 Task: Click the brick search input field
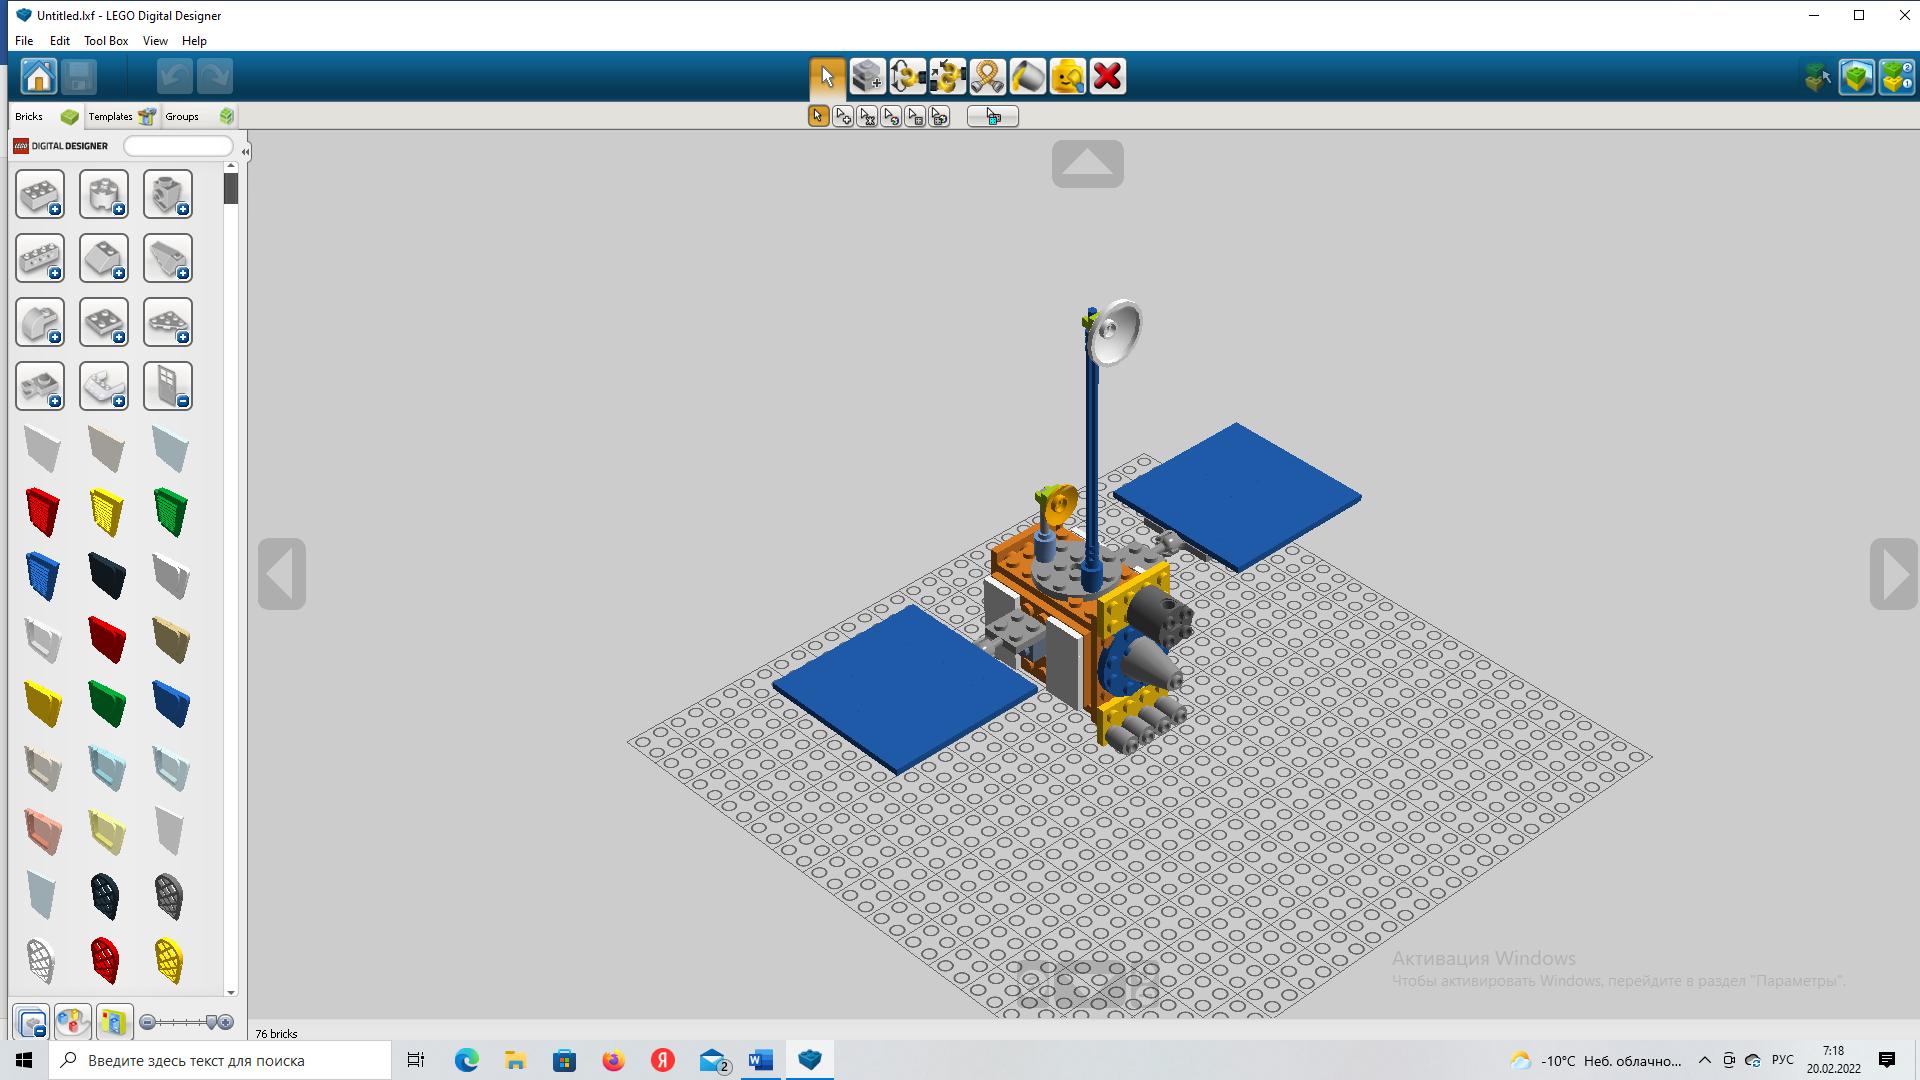click(178, 146)
